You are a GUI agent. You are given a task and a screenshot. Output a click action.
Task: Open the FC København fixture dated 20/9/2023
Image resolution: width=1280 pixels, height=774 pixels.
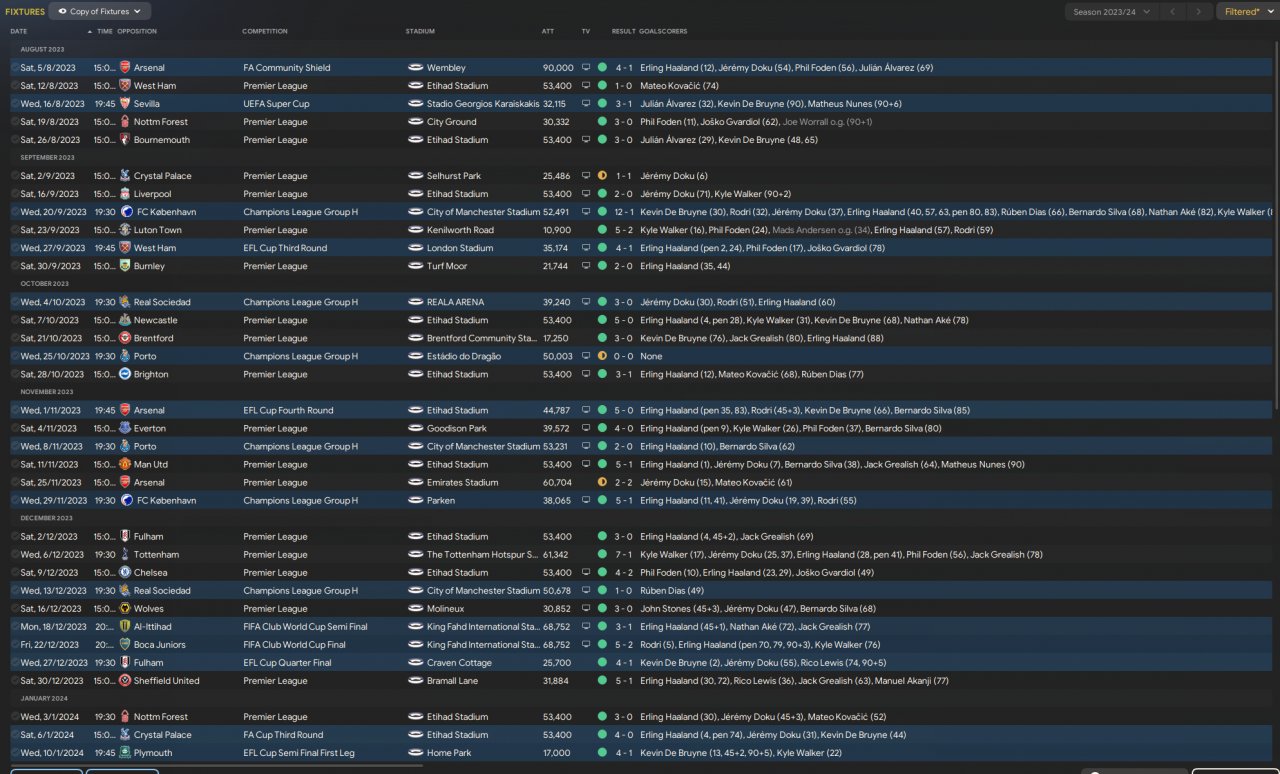[x=640, y=212]
